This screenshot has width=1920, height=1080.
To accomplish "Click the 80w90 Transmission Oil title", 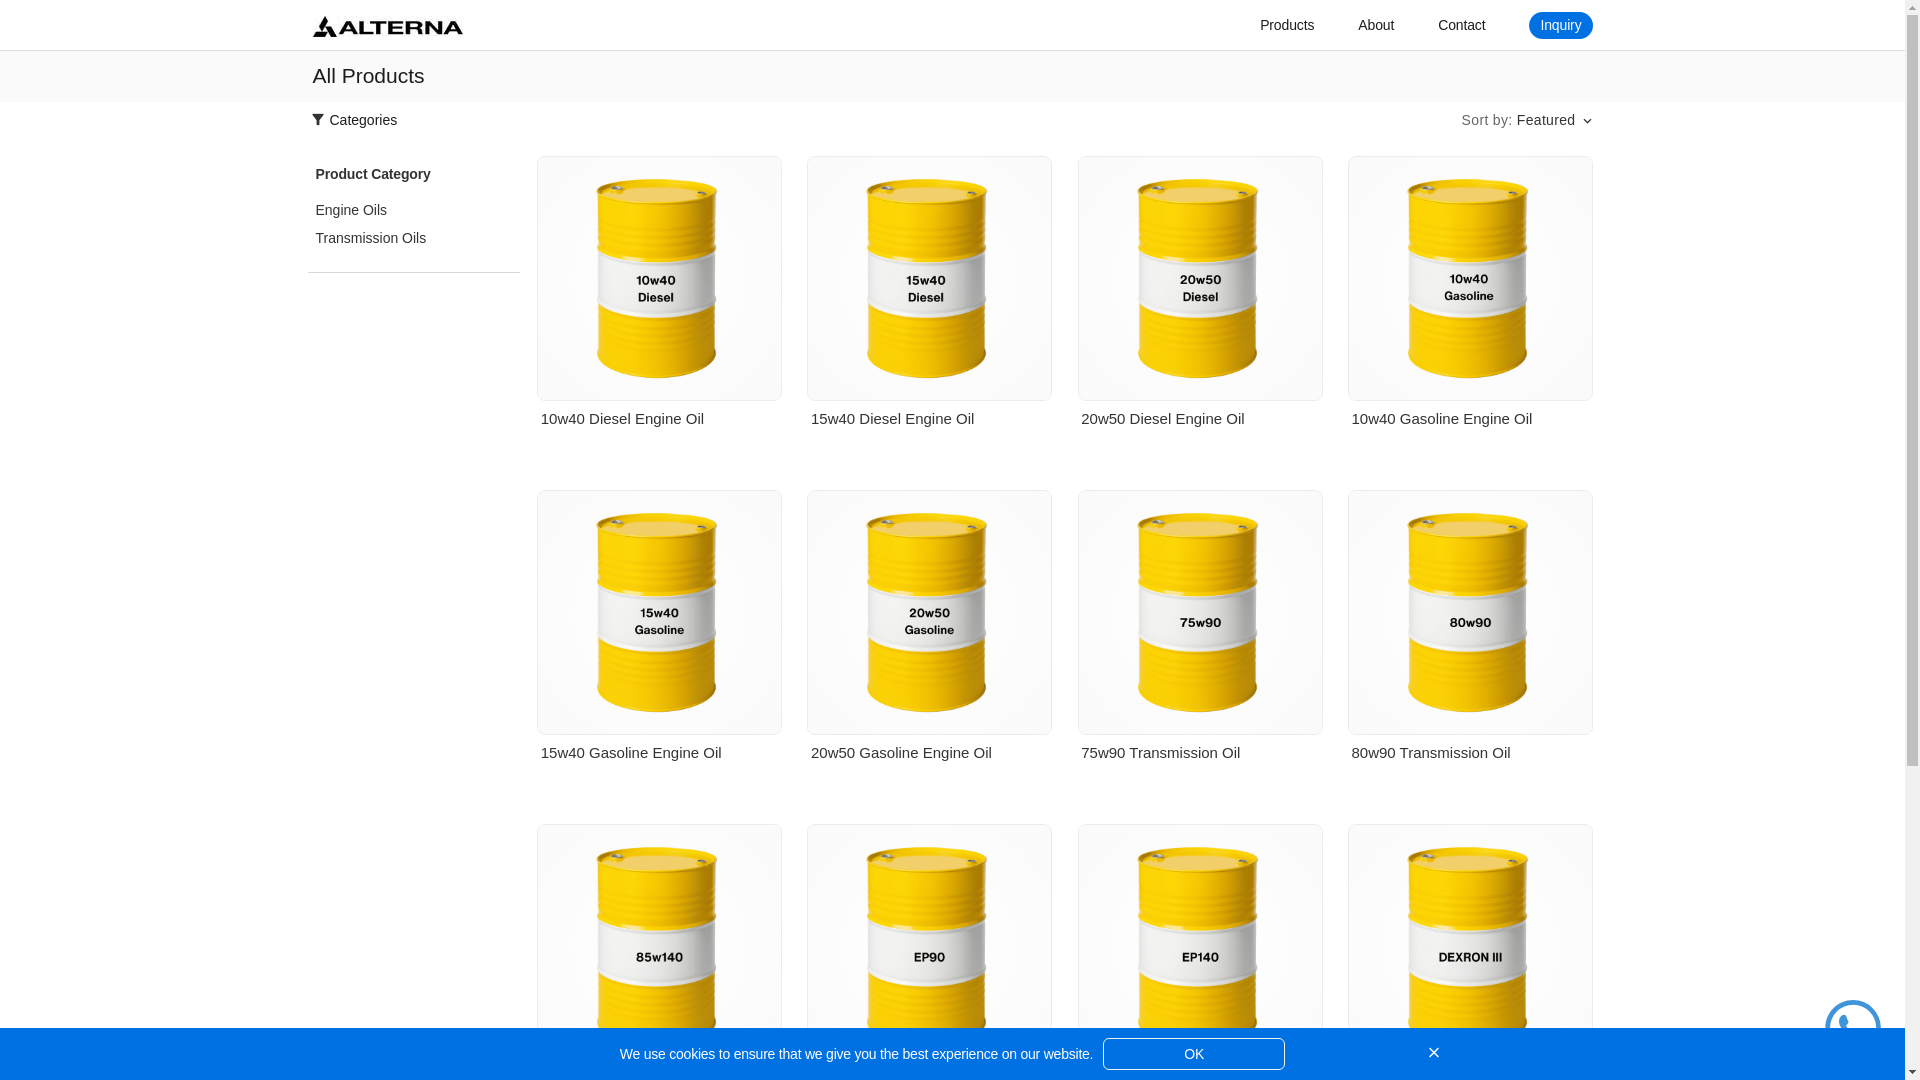I will coord(1430,753).
